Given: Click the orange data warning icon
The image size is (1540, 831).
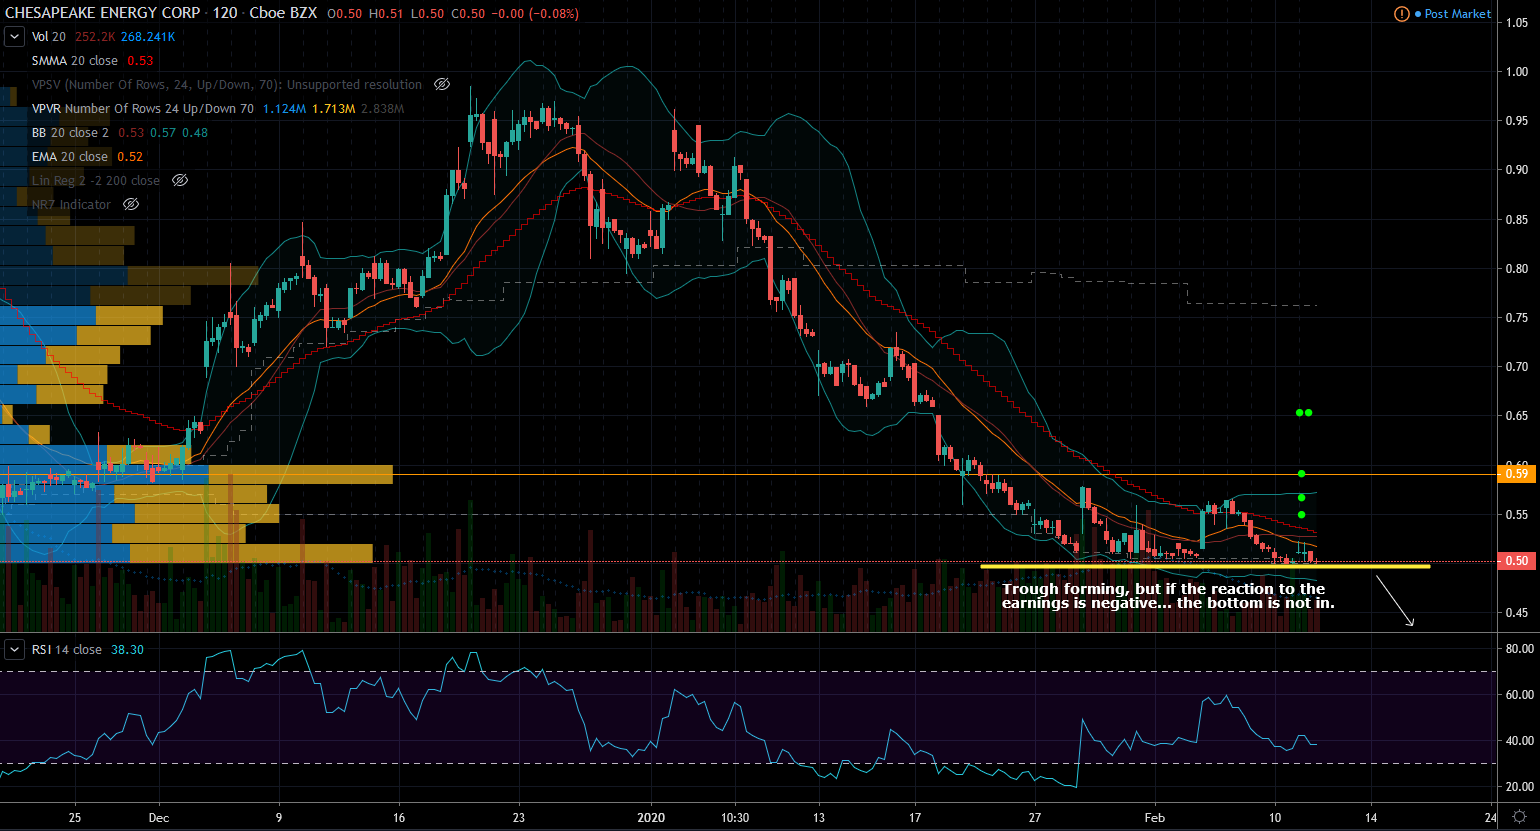Looking at the screenshot, I should tap(1402, 14).
